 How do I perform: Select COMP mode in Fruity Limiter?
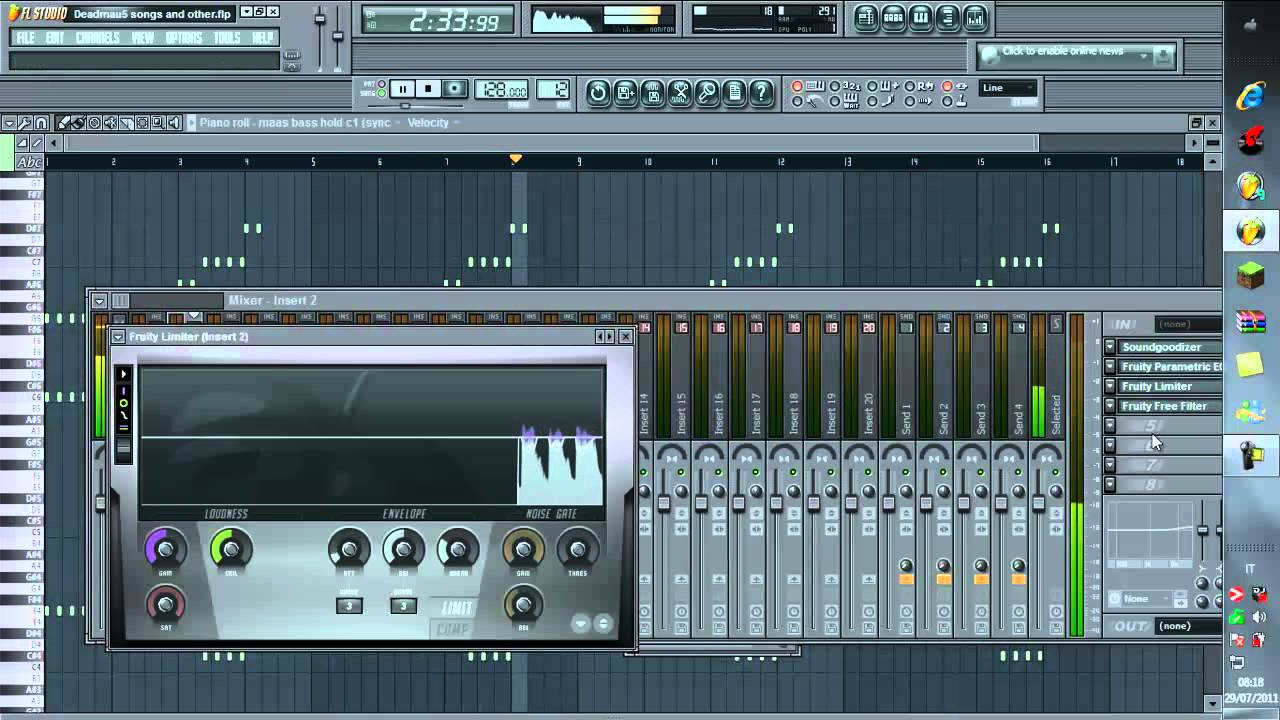(x=454, y=629)
